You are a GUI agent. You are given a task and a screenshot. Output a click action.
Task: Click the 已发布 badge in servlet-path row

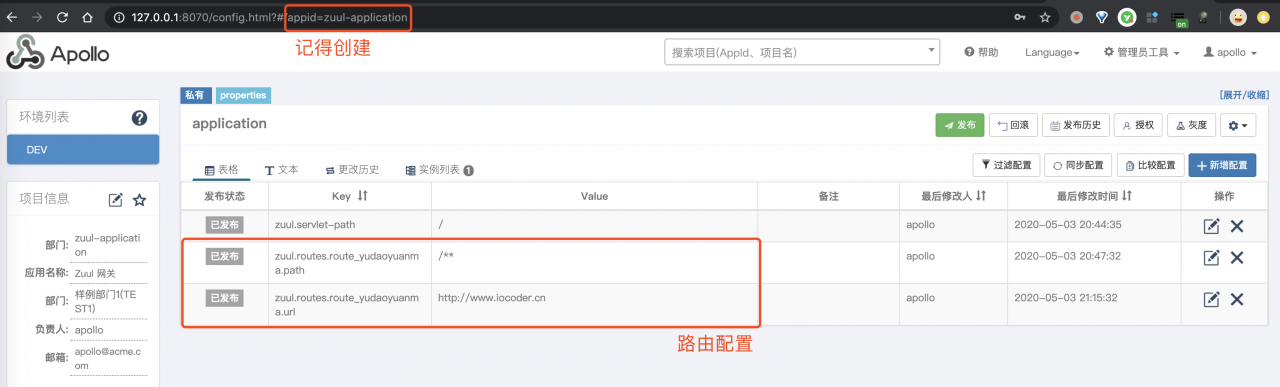pyautogui.click(x=224, y=225)
